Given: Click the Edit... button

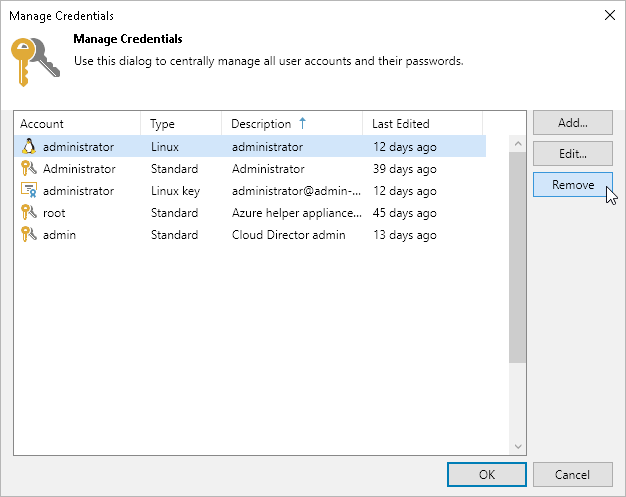Looking at the screenshot, I should pyautogui.click(x=573, y=154).
